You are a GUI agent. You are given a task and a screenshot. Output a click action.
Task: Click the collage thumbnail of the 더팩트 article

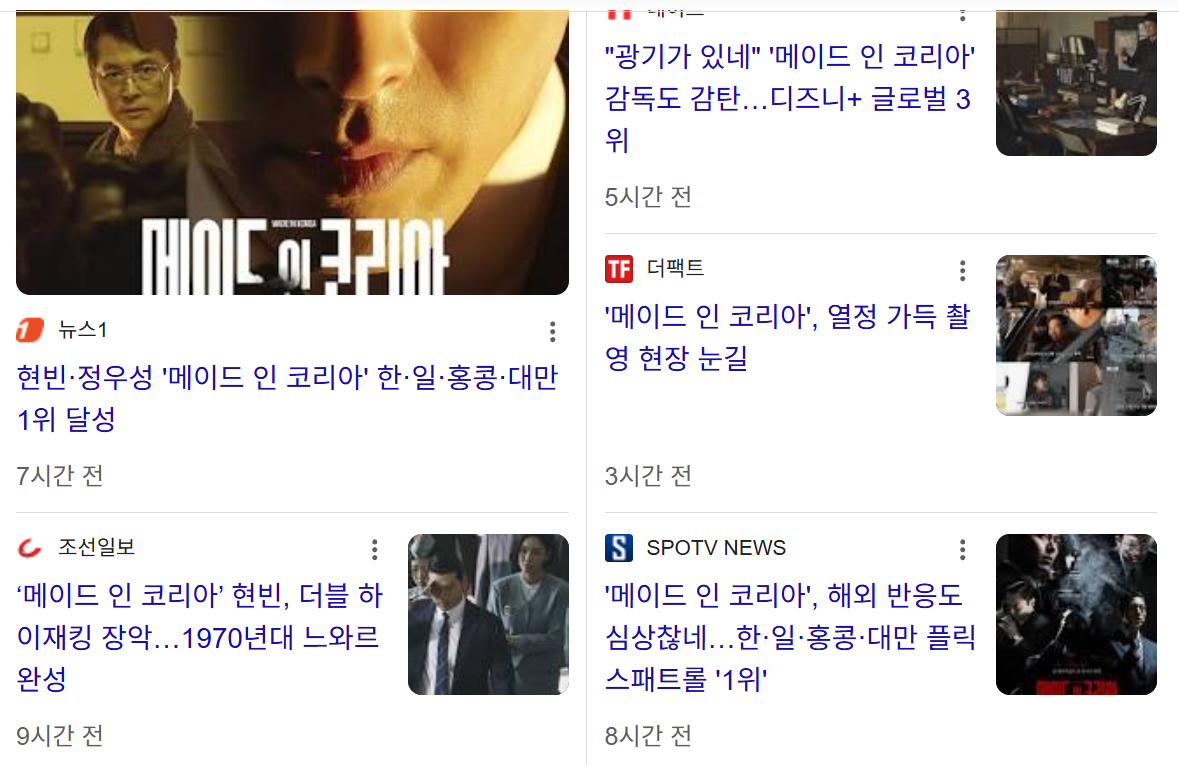pyautogui.click(x=1076, y=335)
